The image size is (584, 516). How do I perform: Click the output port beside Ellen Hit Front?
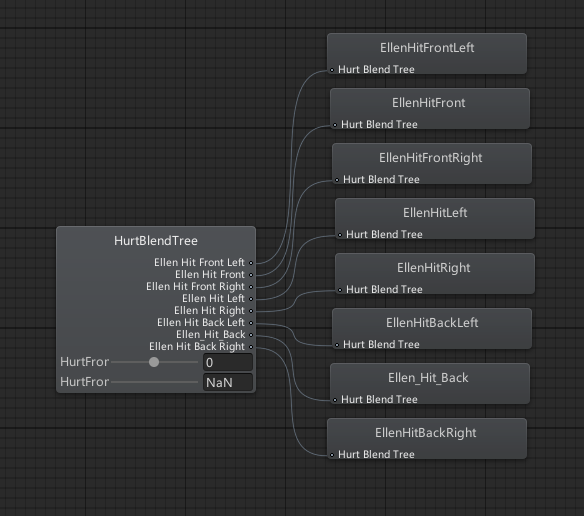251,275
